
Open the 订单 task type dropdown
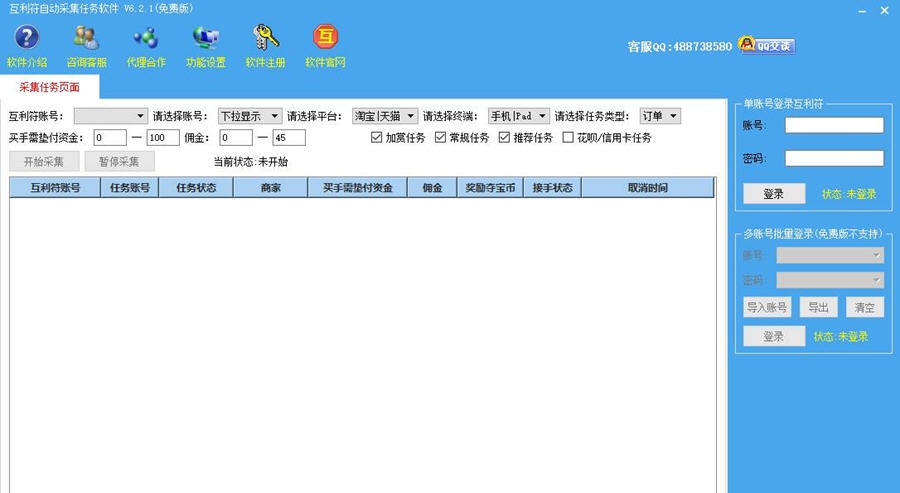click(660, 116)
